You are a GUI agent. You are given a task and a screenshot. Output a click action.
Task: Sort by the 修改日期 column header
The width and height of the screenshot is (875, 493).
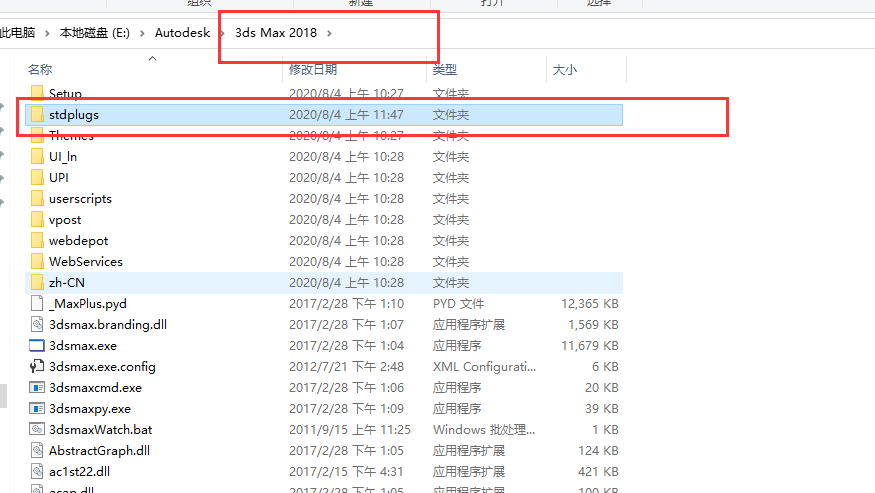[x=313, y=70]
